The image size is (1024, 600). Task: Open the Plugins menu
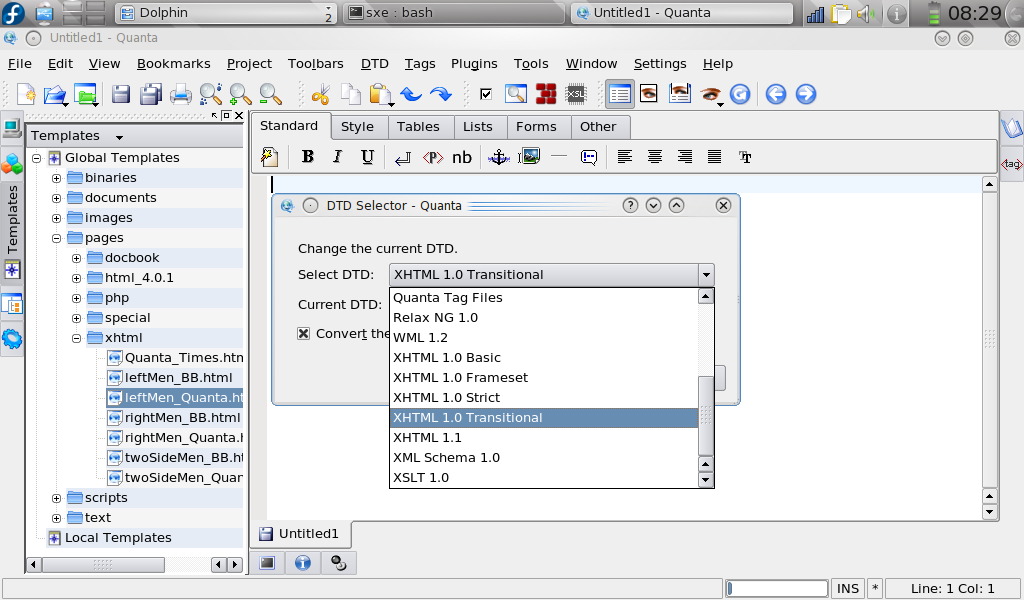(x=474, y=64)
